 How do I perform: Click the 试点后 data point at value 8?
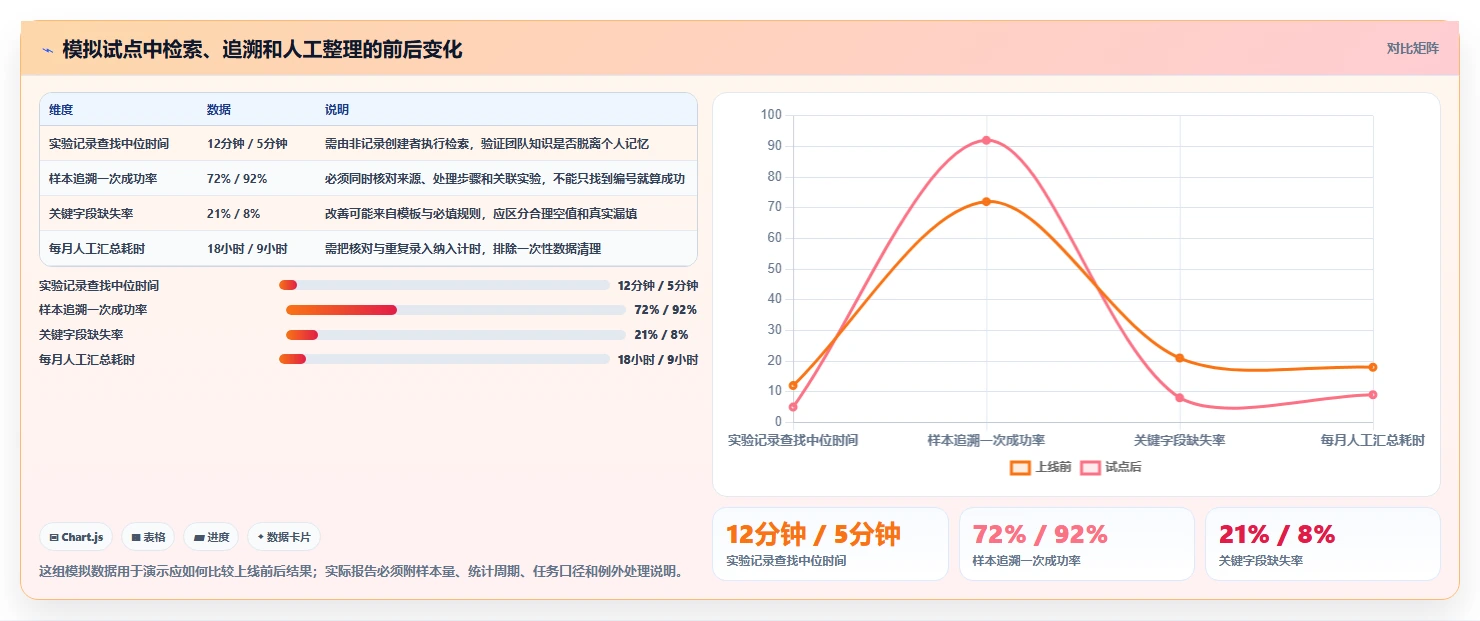tap(1180, 398)
